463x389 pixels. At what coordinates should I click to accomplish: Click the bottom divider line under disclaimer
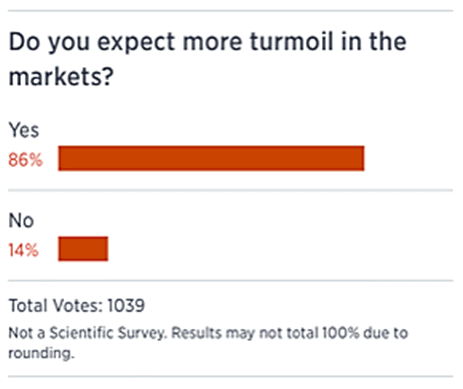point(231,377)
